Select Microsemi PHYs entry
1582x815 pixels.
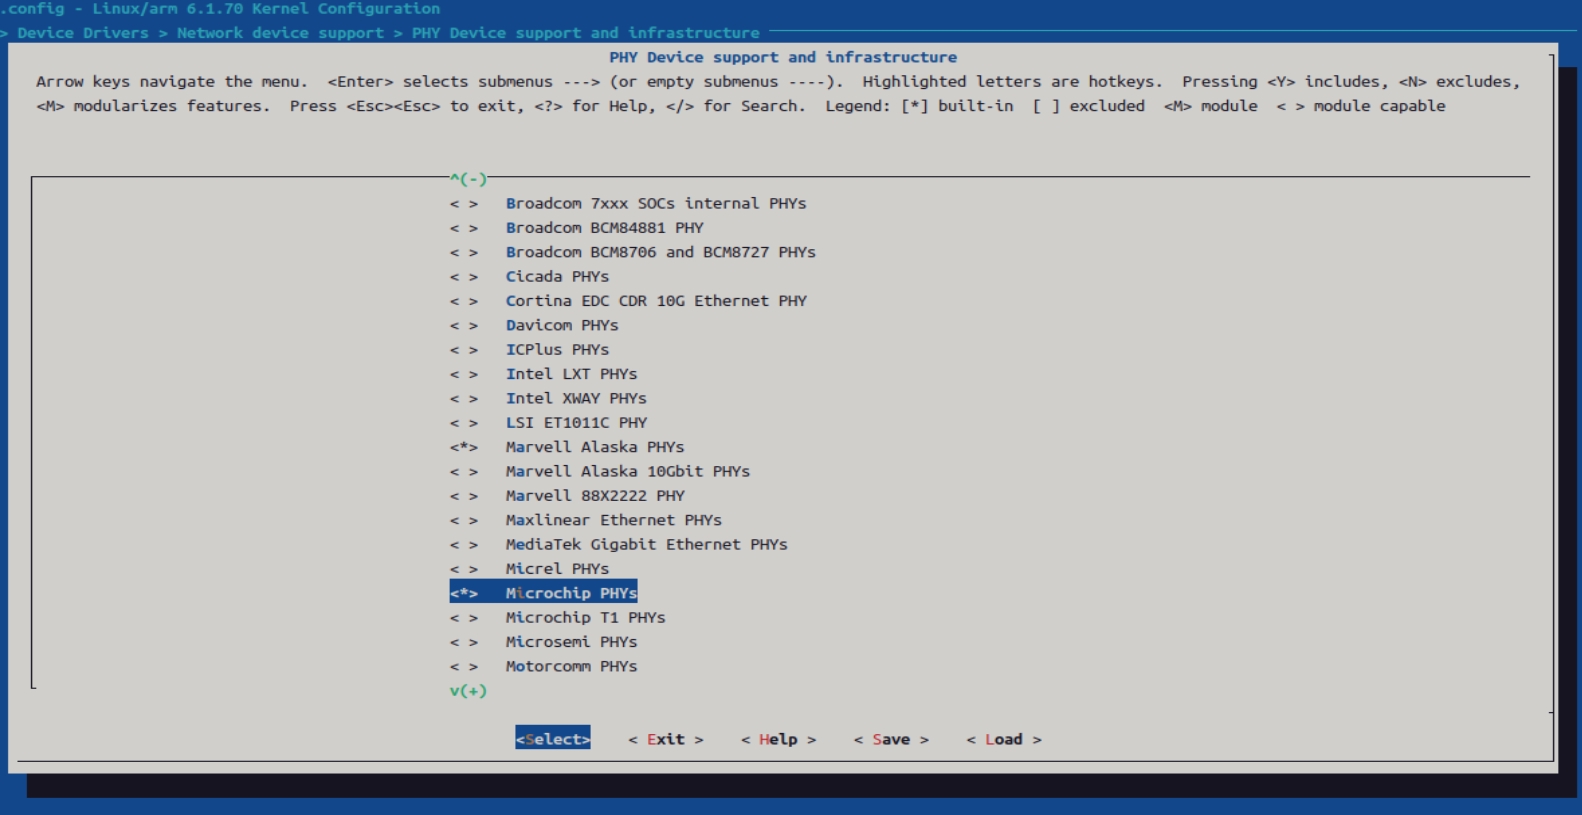(x=571, y=642)
